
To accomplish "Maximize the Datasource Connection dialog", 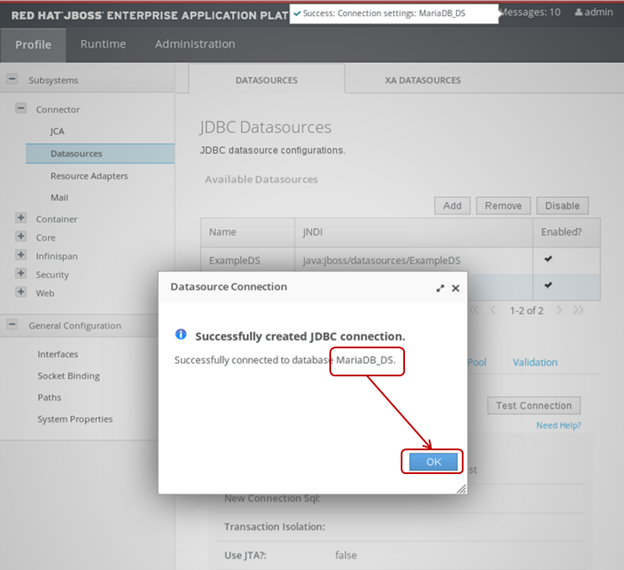I will [x=440, y=288].
